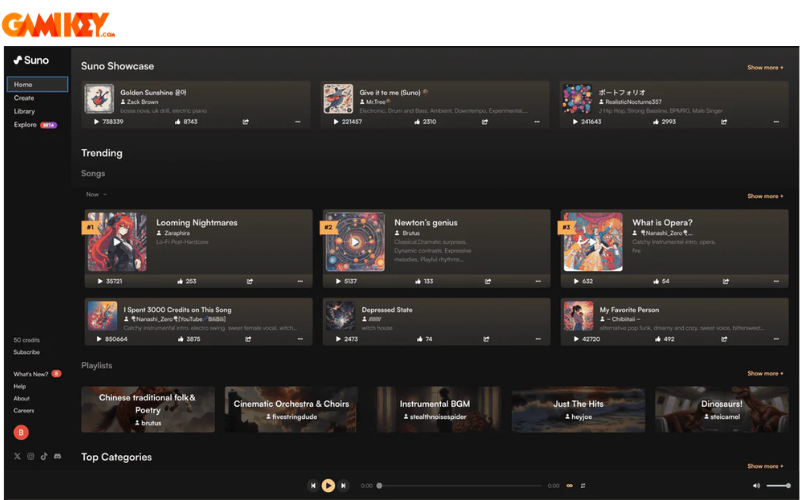Like the Golden Sunshine song
This screenshot has height=500, width=800.
coord(178,122)
